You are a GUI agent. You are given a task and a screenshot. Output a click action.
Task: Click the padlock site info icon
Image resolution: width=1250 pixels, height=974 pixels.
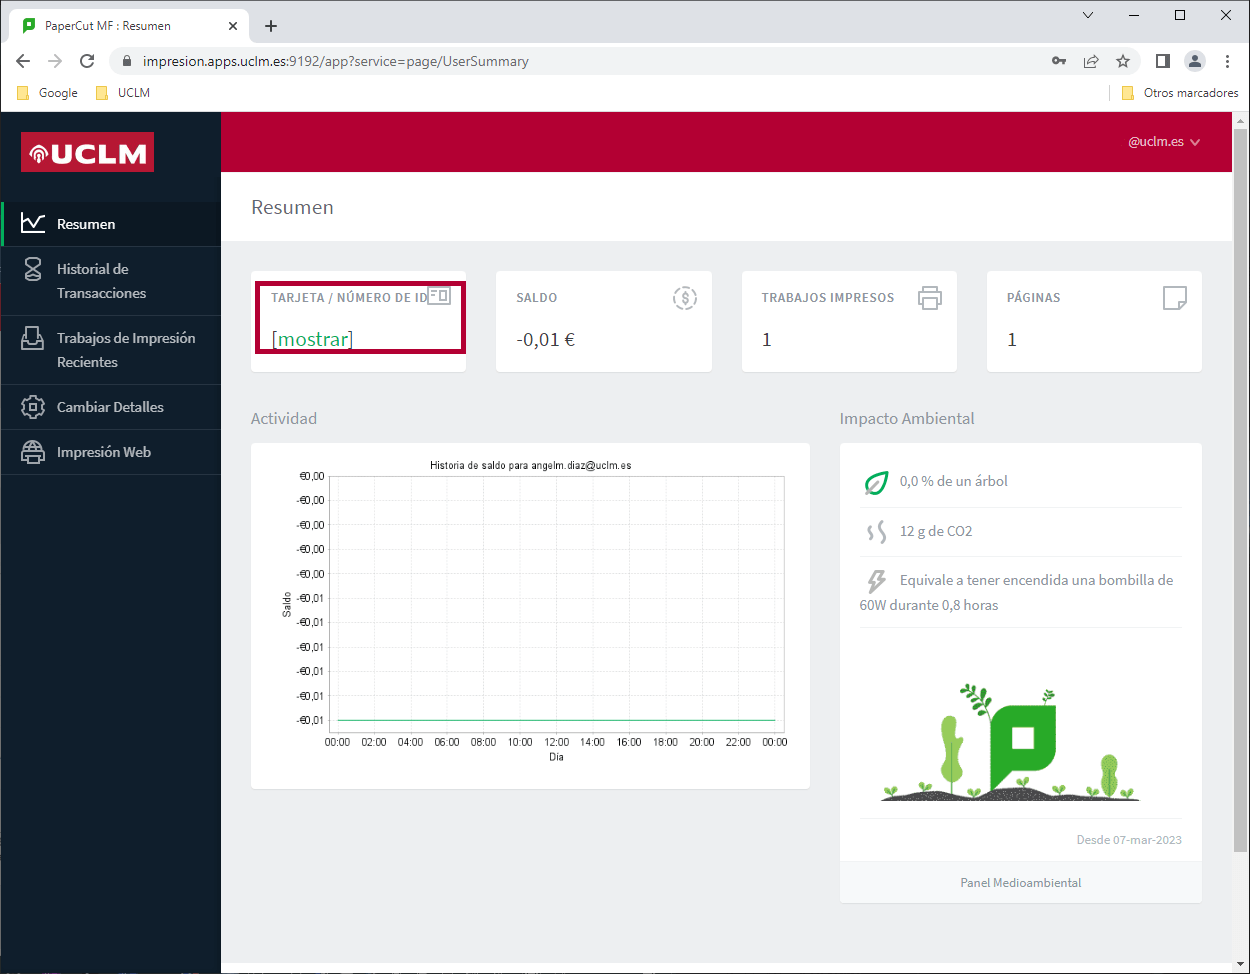[126, 61]
